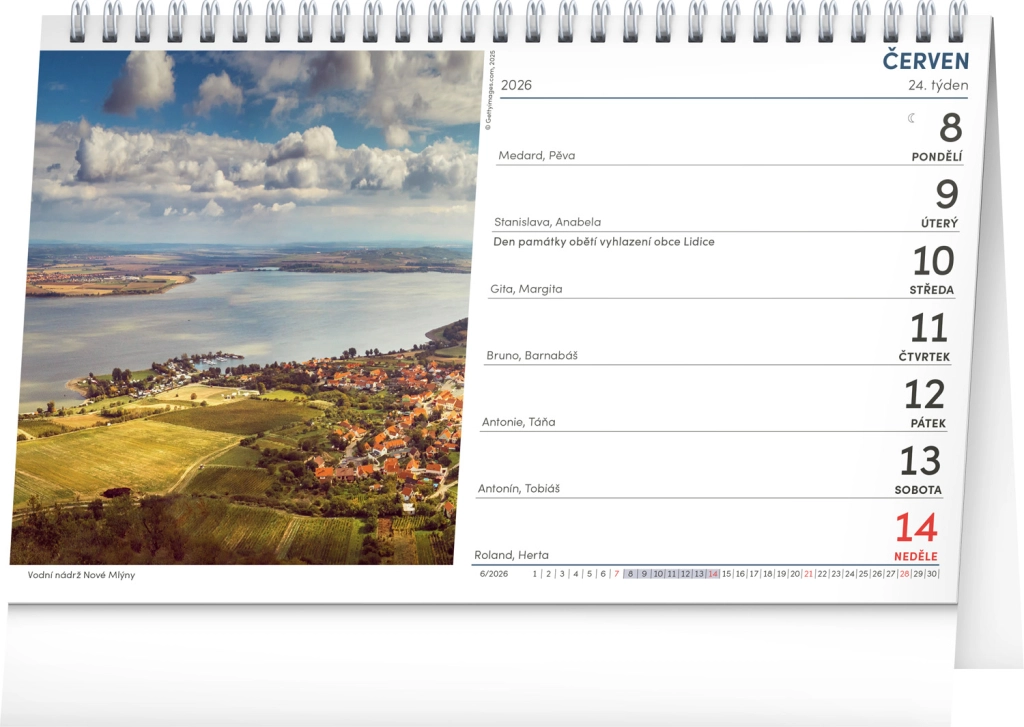
Task: Select Tuesday date number 9
Action: click(x=946, y=195)
